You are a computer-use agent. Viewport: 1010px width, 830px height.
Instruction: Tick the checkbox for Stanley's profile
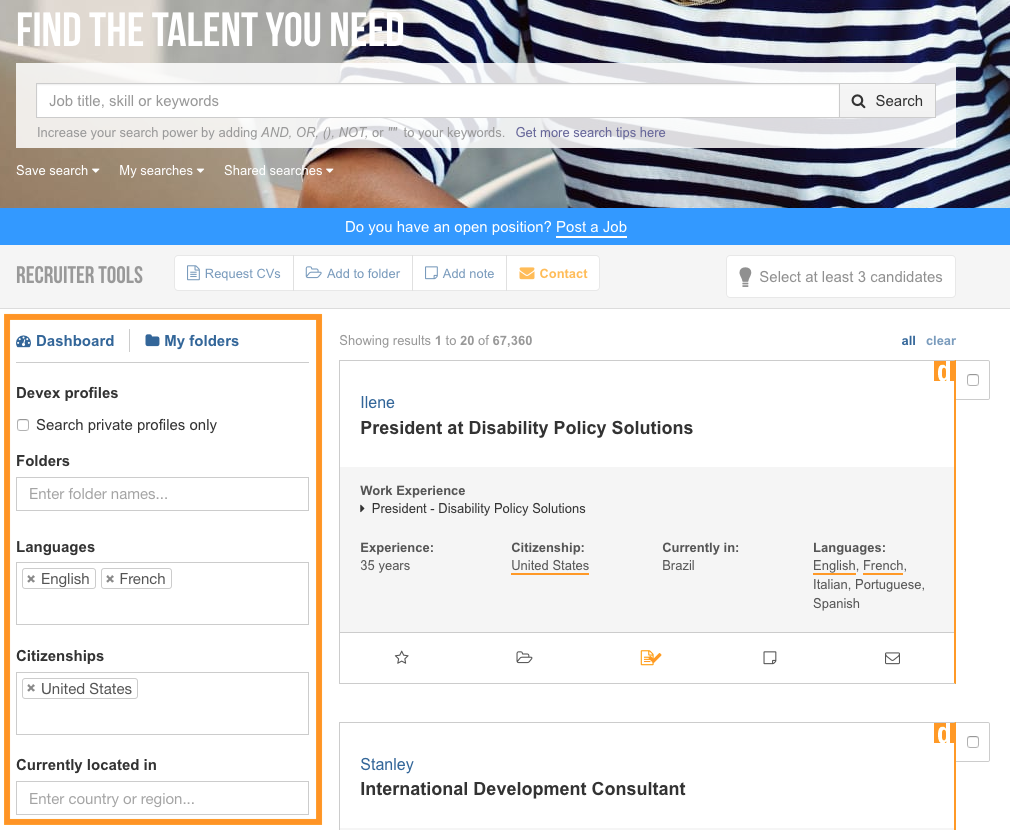(x=973, y=742)
